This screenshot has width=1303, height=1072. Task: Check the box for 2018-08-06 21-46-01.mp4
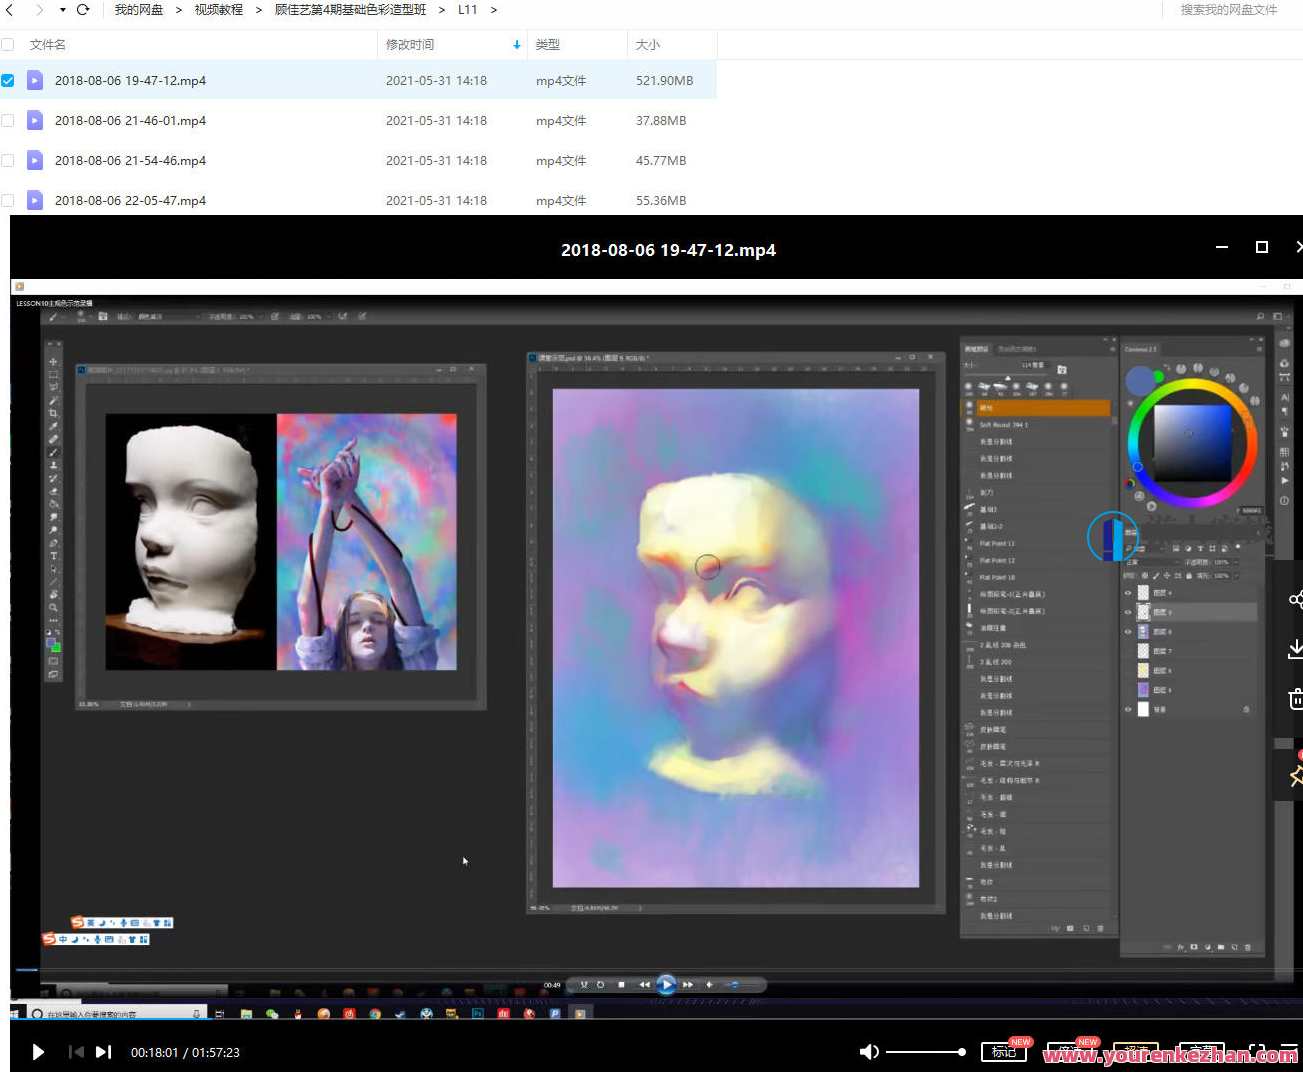tap(8, 121)
